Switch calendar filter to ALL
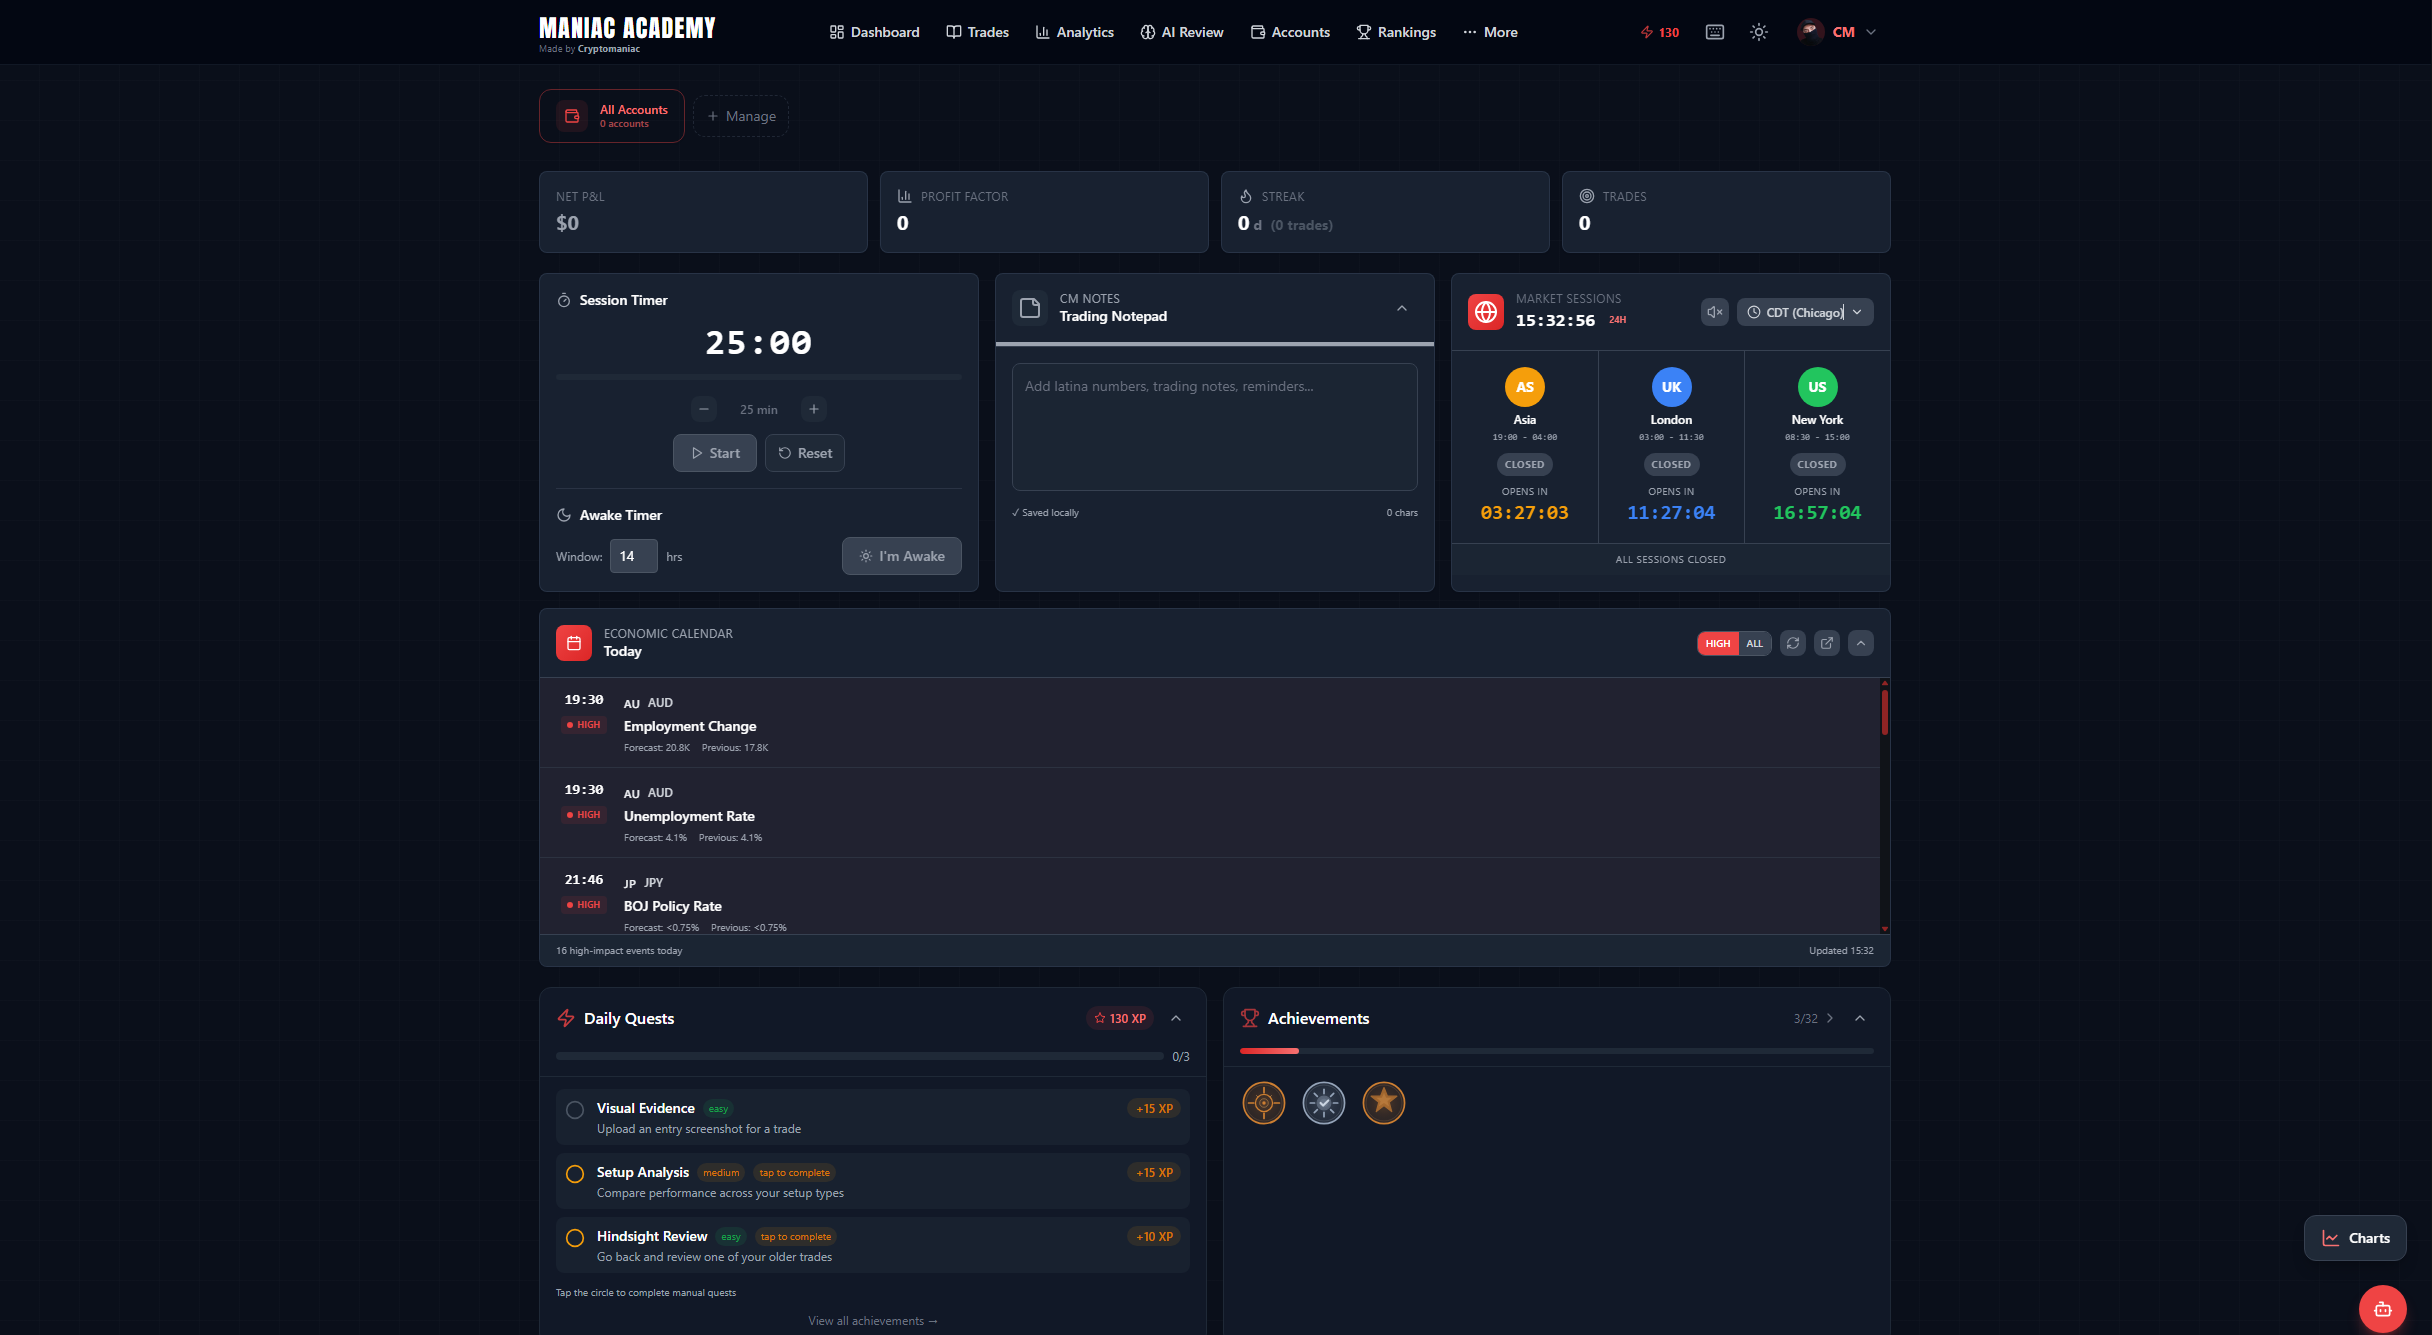Viewport: 2432px width, 1335px height. tap(1754, 643)
